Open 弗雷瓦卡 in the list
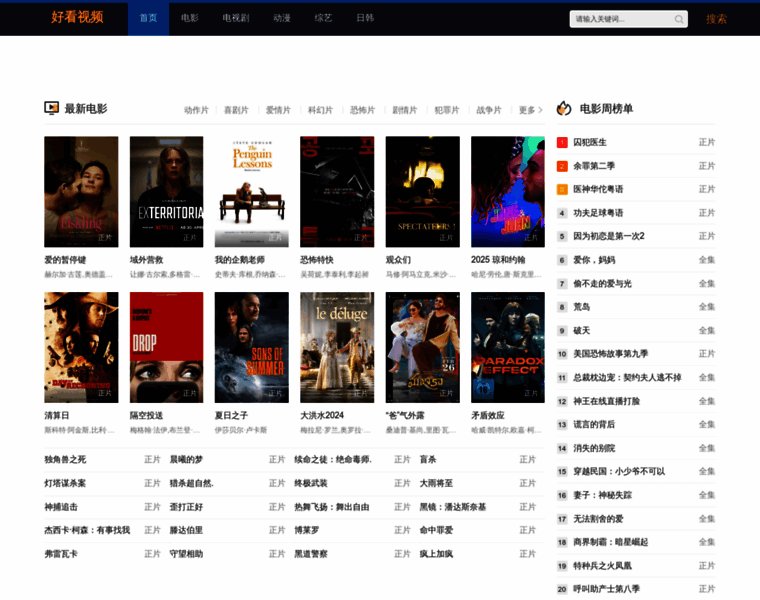Image resolution: width=760 pixels, height=600 pixels. (x=61, y=553)
